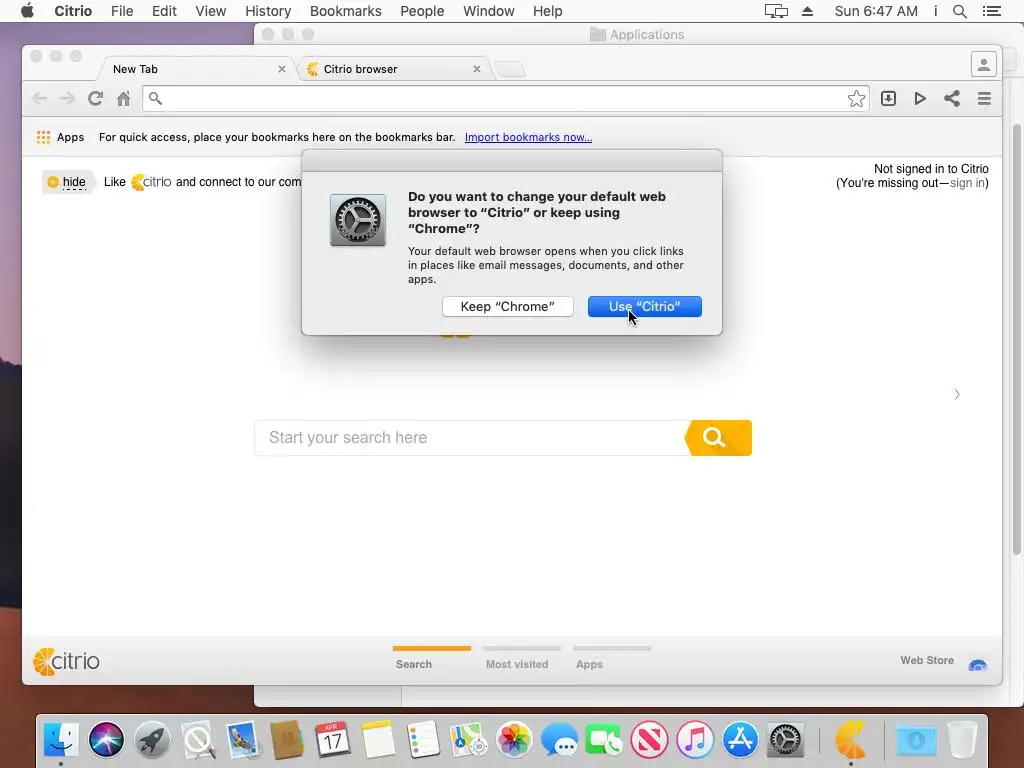
Task: Open the History menu
Action: [268, 11]
